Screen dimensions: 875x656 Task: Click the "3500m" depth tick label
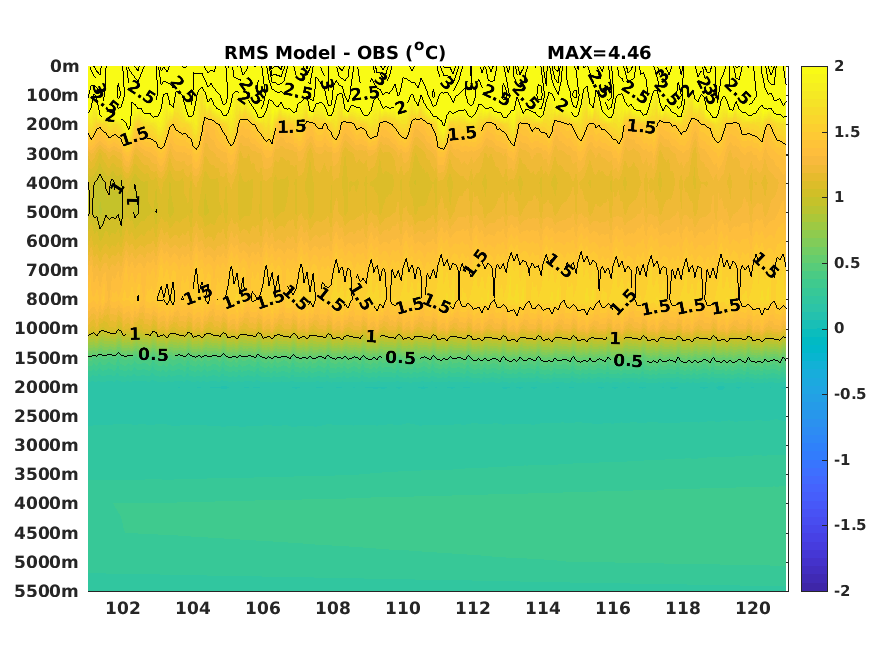(47, 474)
